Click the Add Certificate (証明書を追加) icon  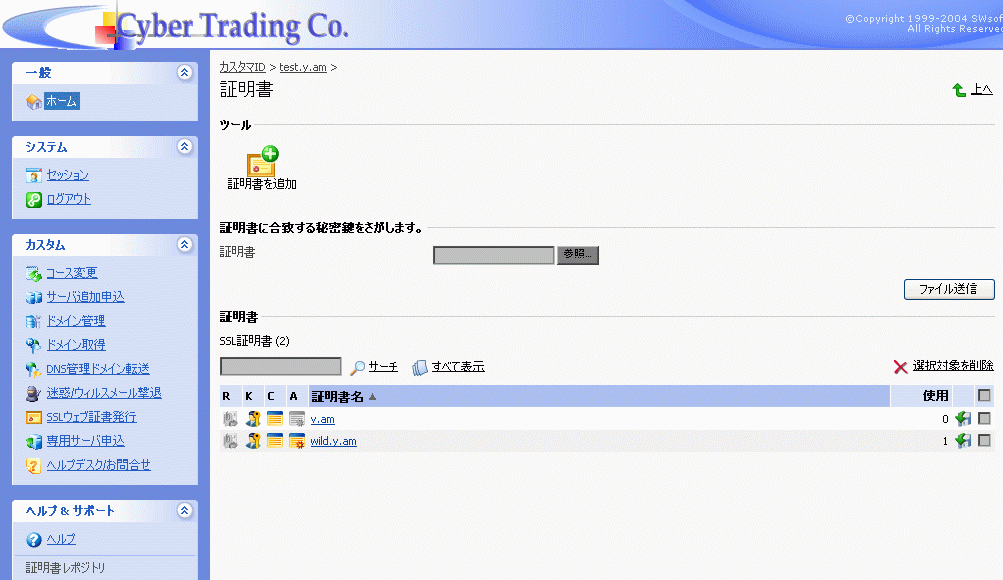pyautogui.click(x=262, y=162)
